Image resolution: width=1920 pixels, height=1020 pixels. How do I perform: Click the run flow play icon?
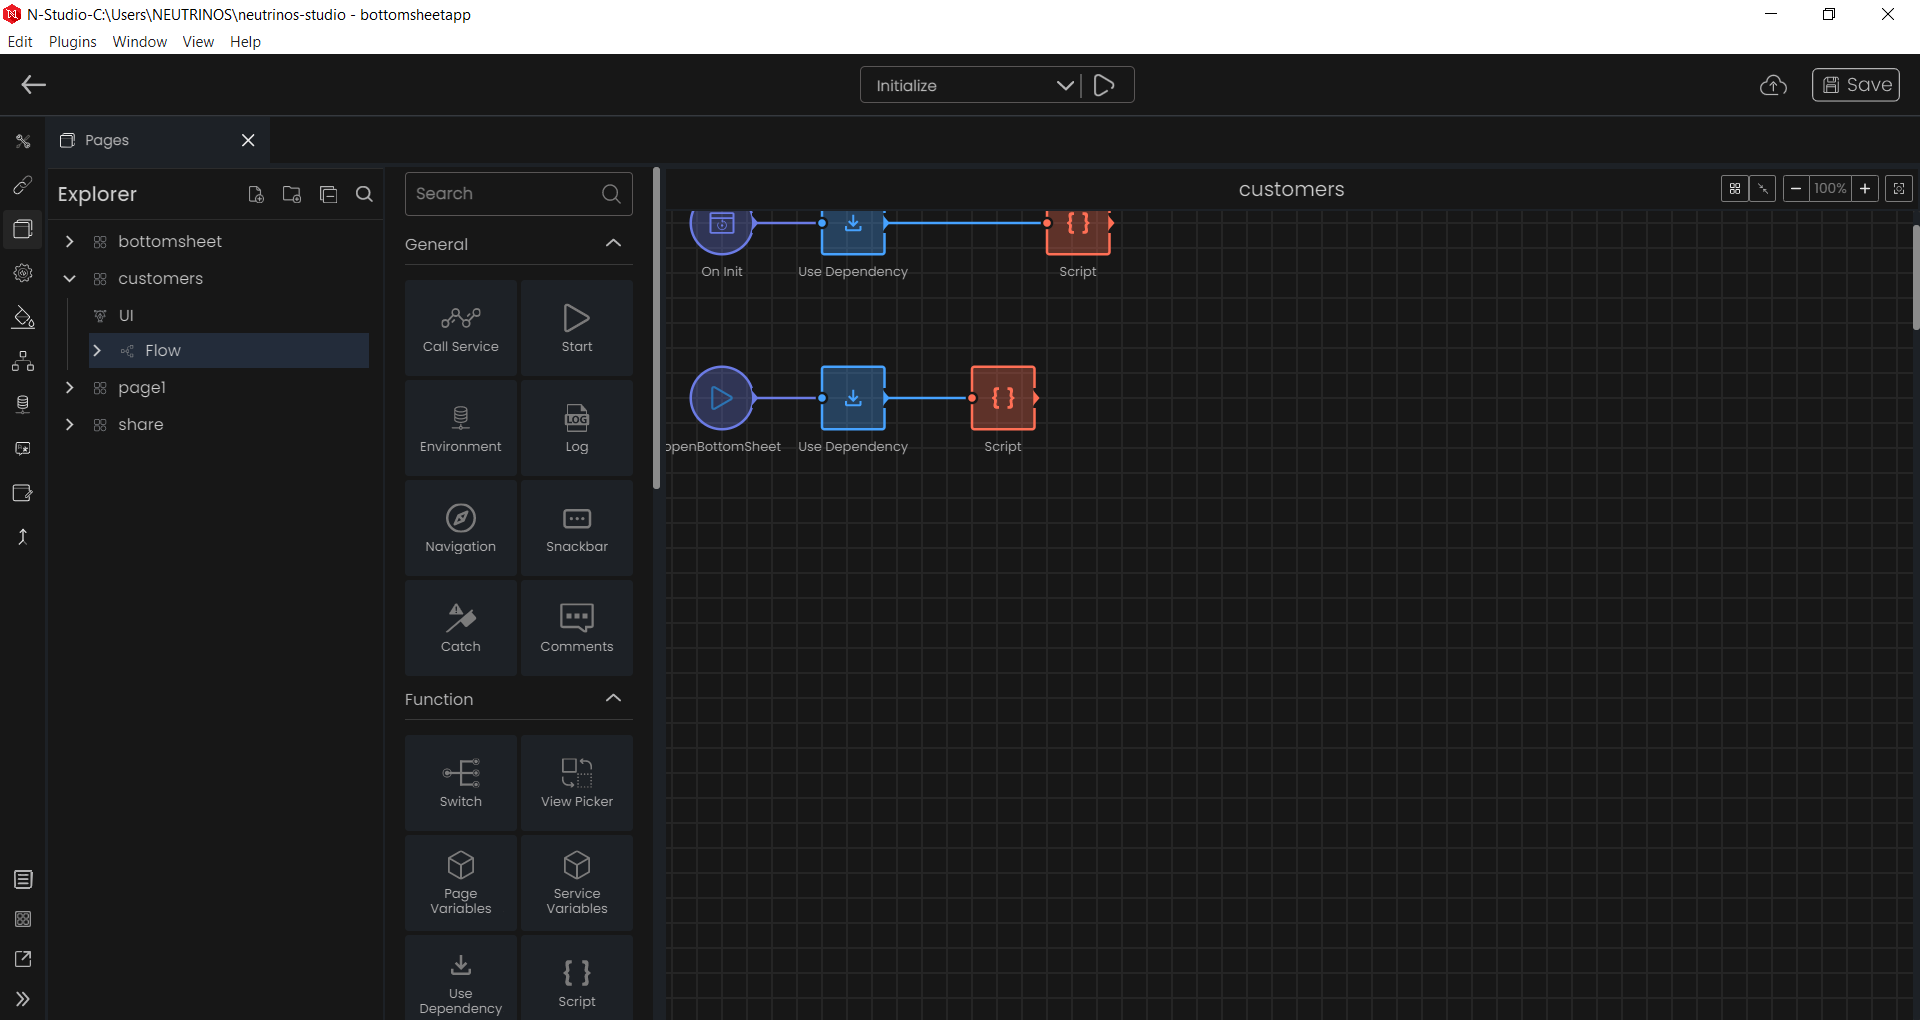click(1104, 85)
